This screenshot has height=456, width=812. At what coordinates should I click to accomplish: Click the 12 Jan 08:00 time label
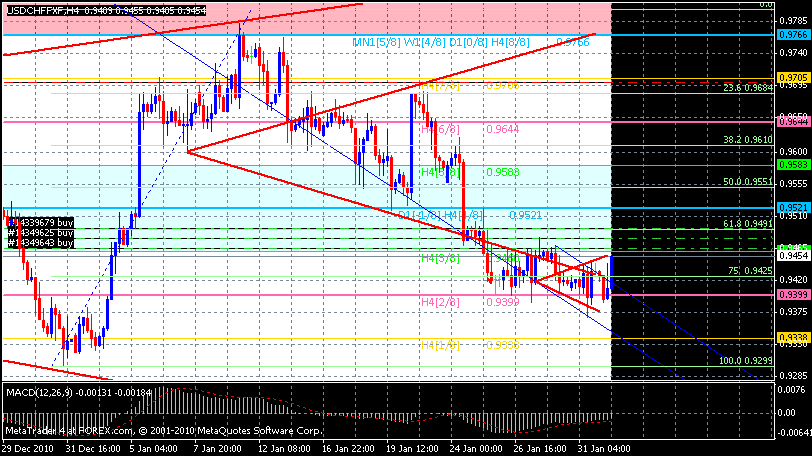point(284,448)
